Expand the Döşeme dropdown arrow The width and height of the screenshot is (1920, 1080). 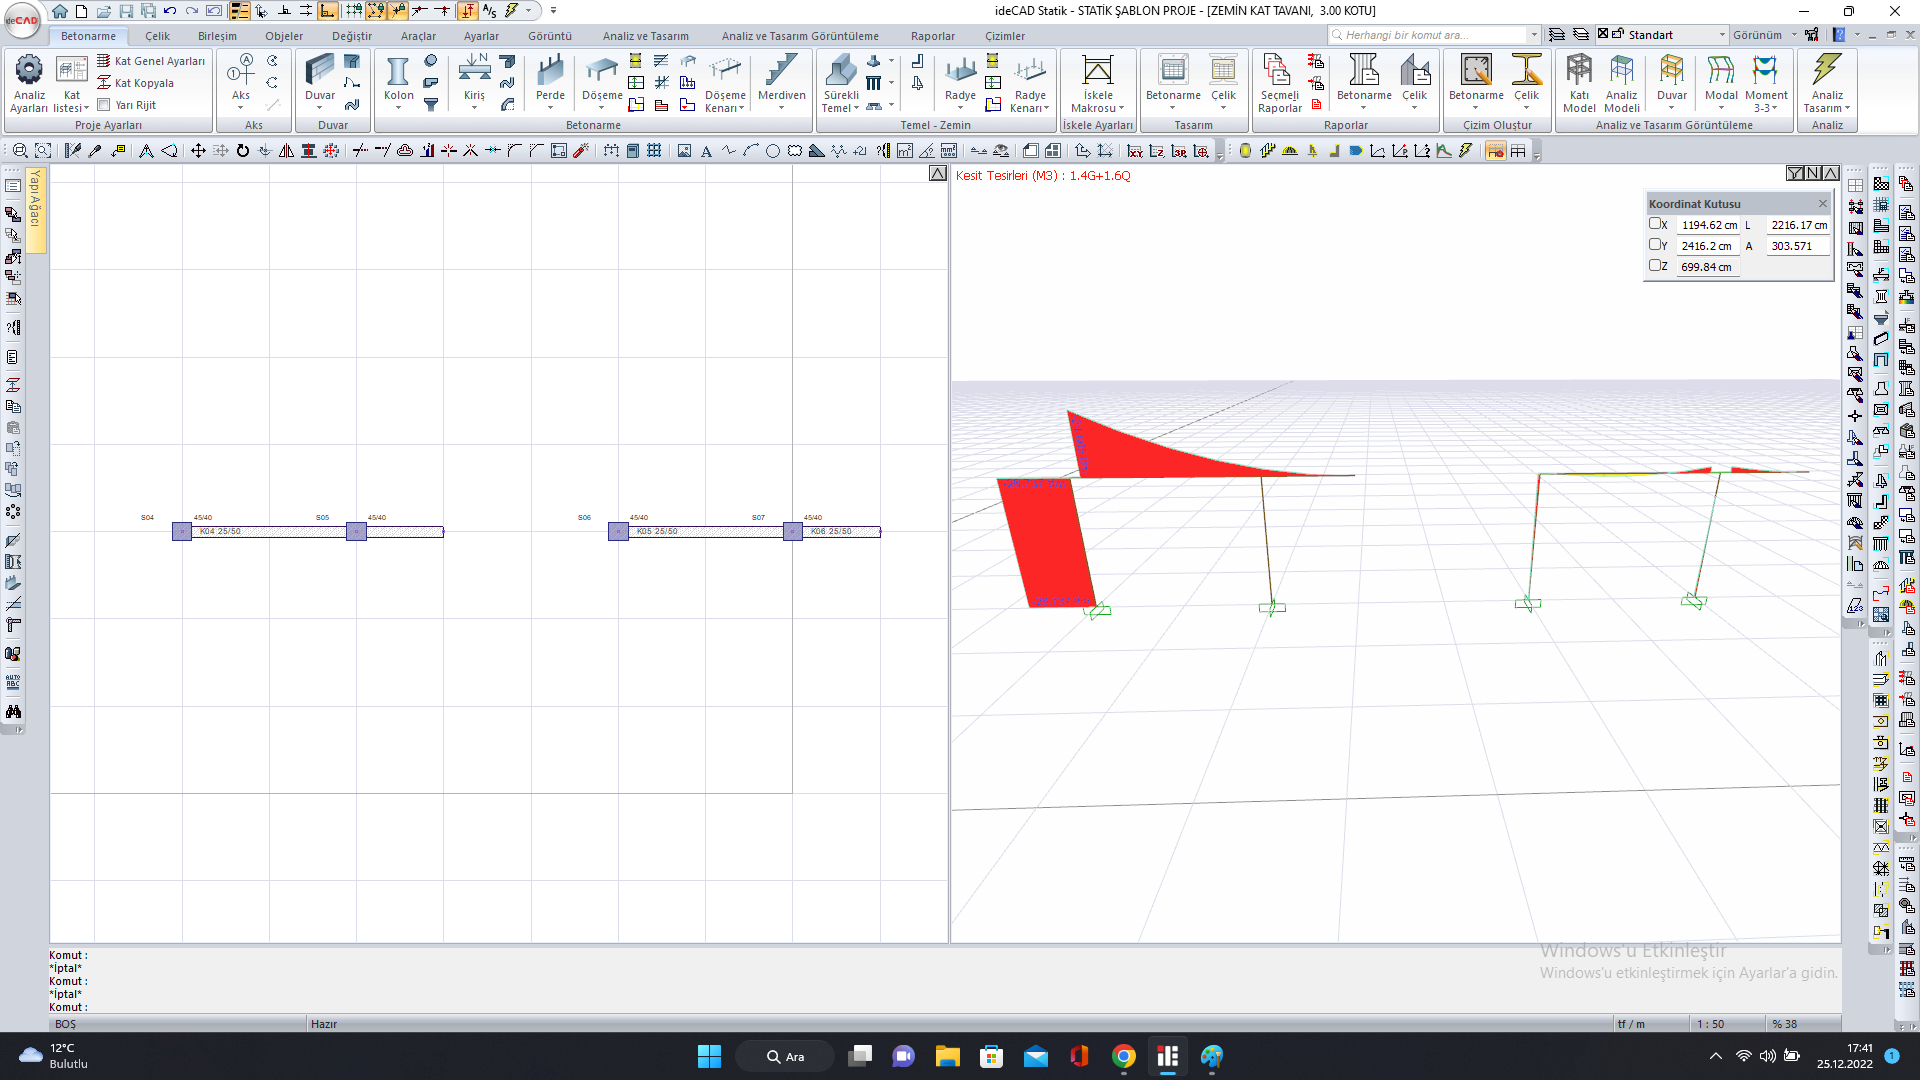tap(602, 107)
